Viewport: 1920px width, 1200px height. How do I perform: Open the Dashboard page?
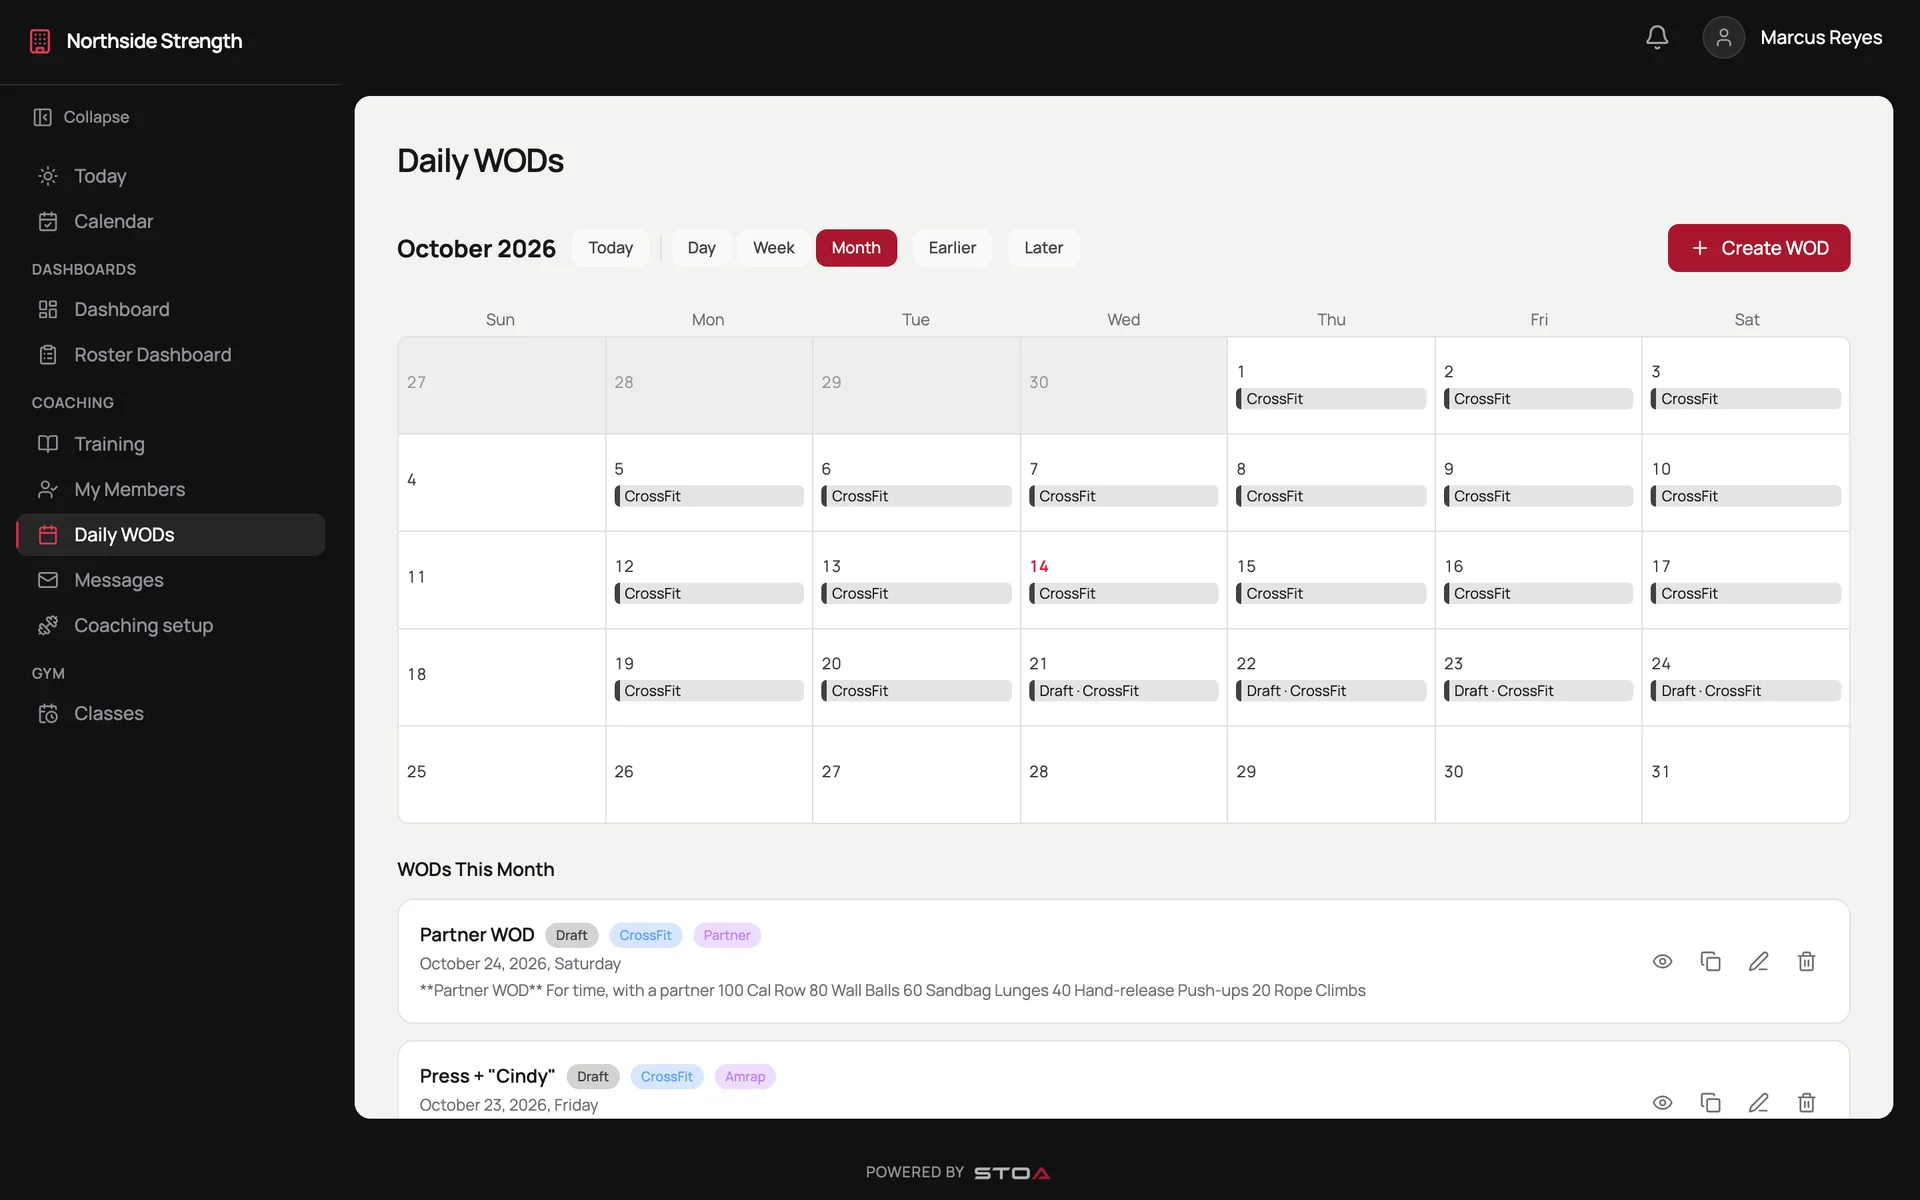click(x=170, y=309)
